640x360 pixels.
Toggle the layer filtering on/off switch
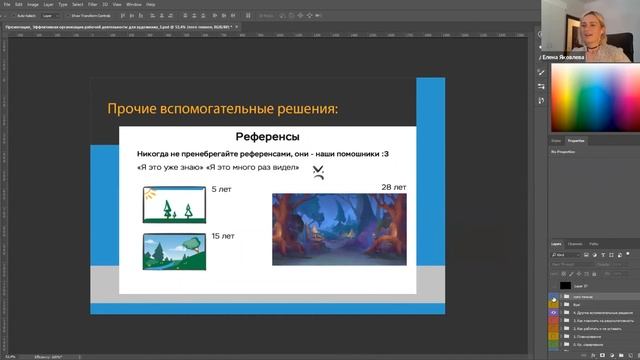click(x=628, y=254)
